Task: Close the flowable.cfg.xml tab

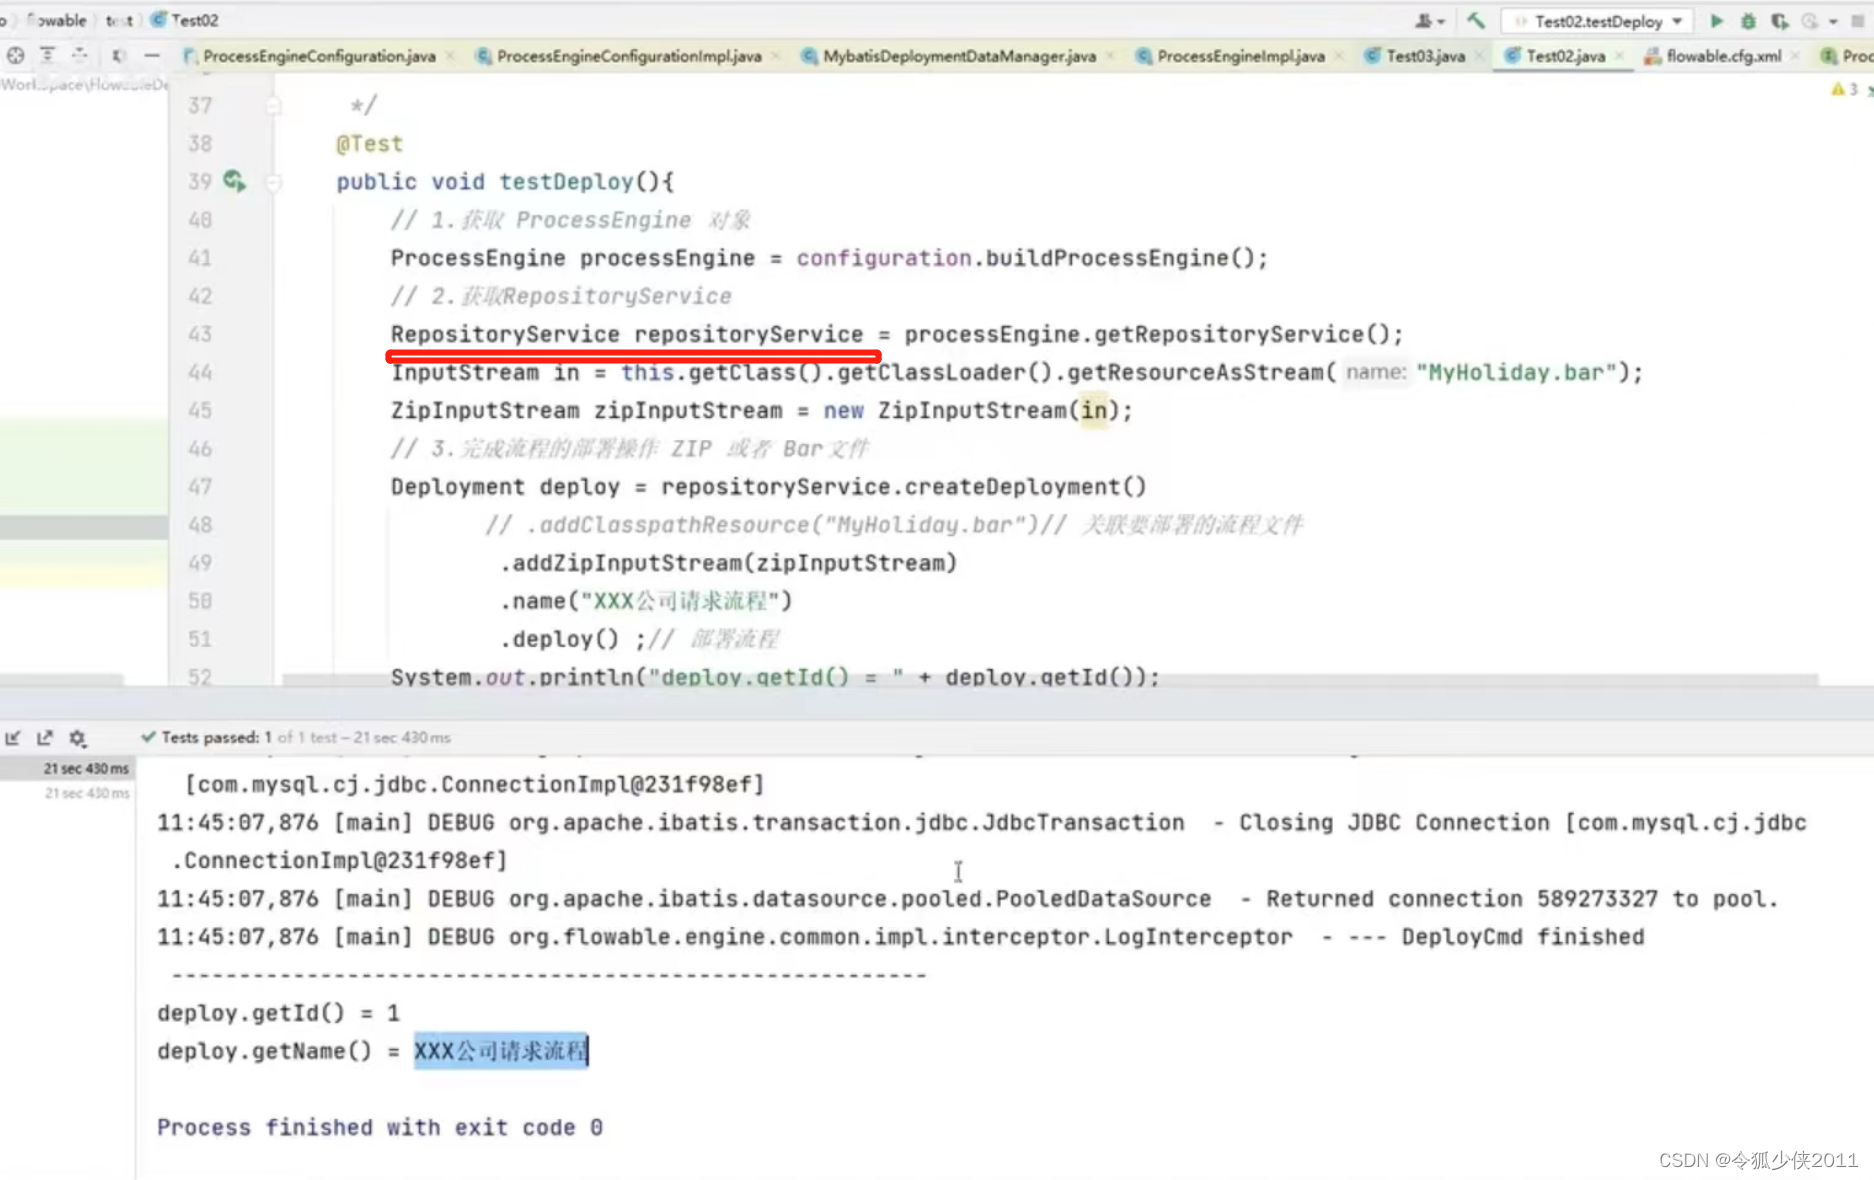Action: [1796, 56]
